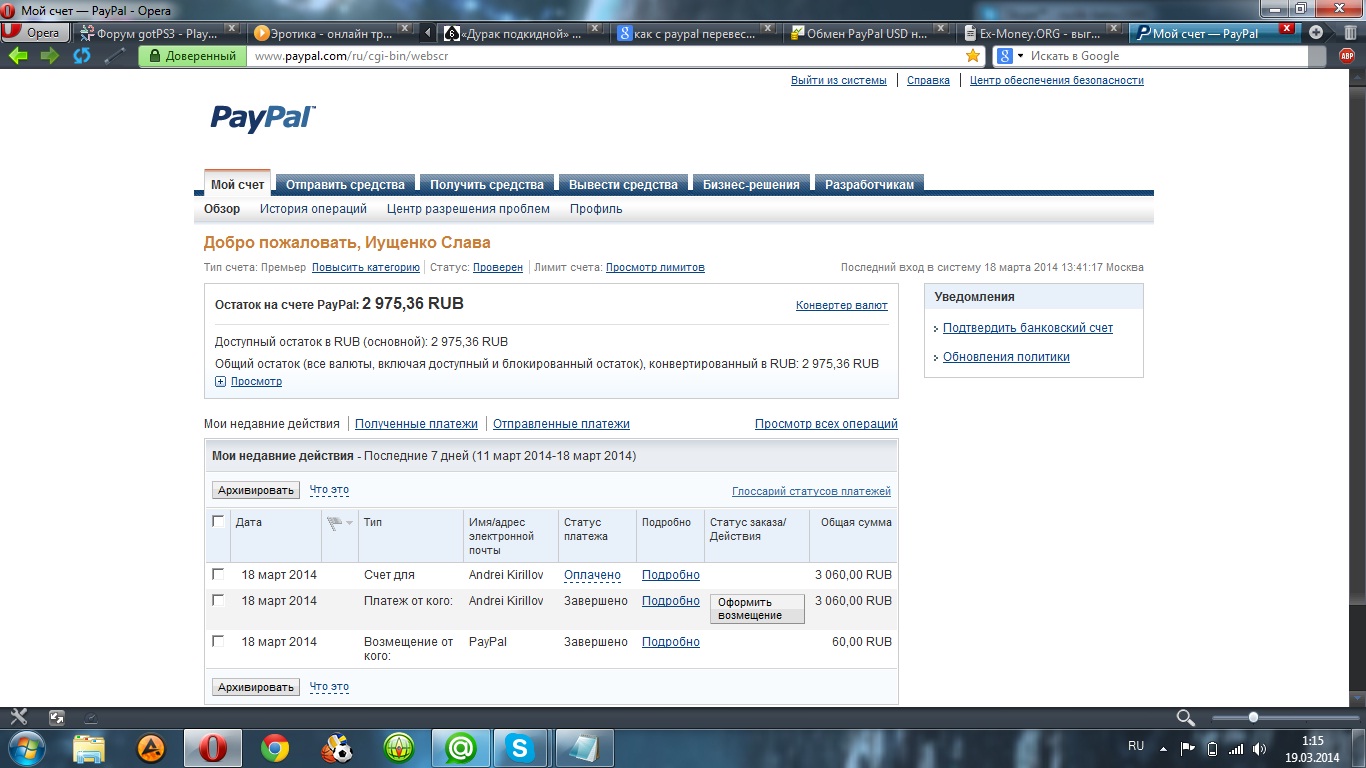This screenshot has height=768, width=1366.
Task: Select the 'Вывести средства' tab
Action: point(623,184)
